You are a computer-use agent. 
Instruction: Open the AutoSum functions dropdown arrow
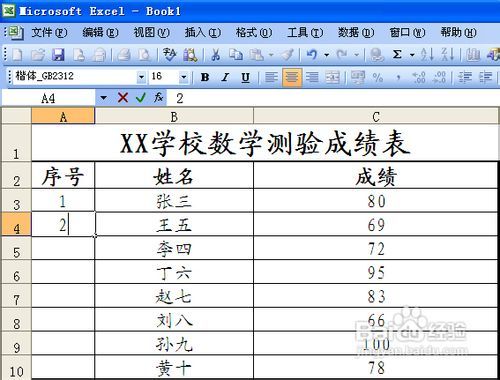(x=412, y=55)
